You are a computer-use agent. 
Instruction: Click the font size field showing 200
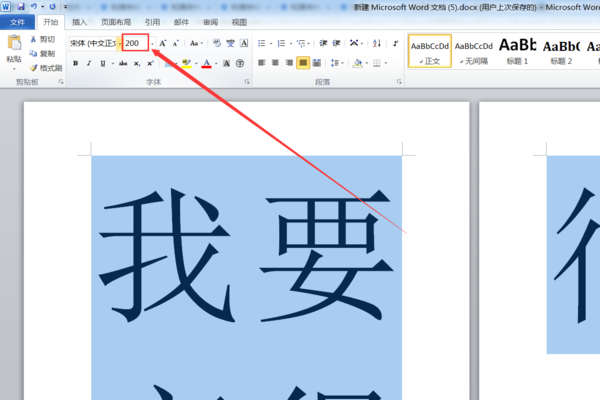coord(135,43)
